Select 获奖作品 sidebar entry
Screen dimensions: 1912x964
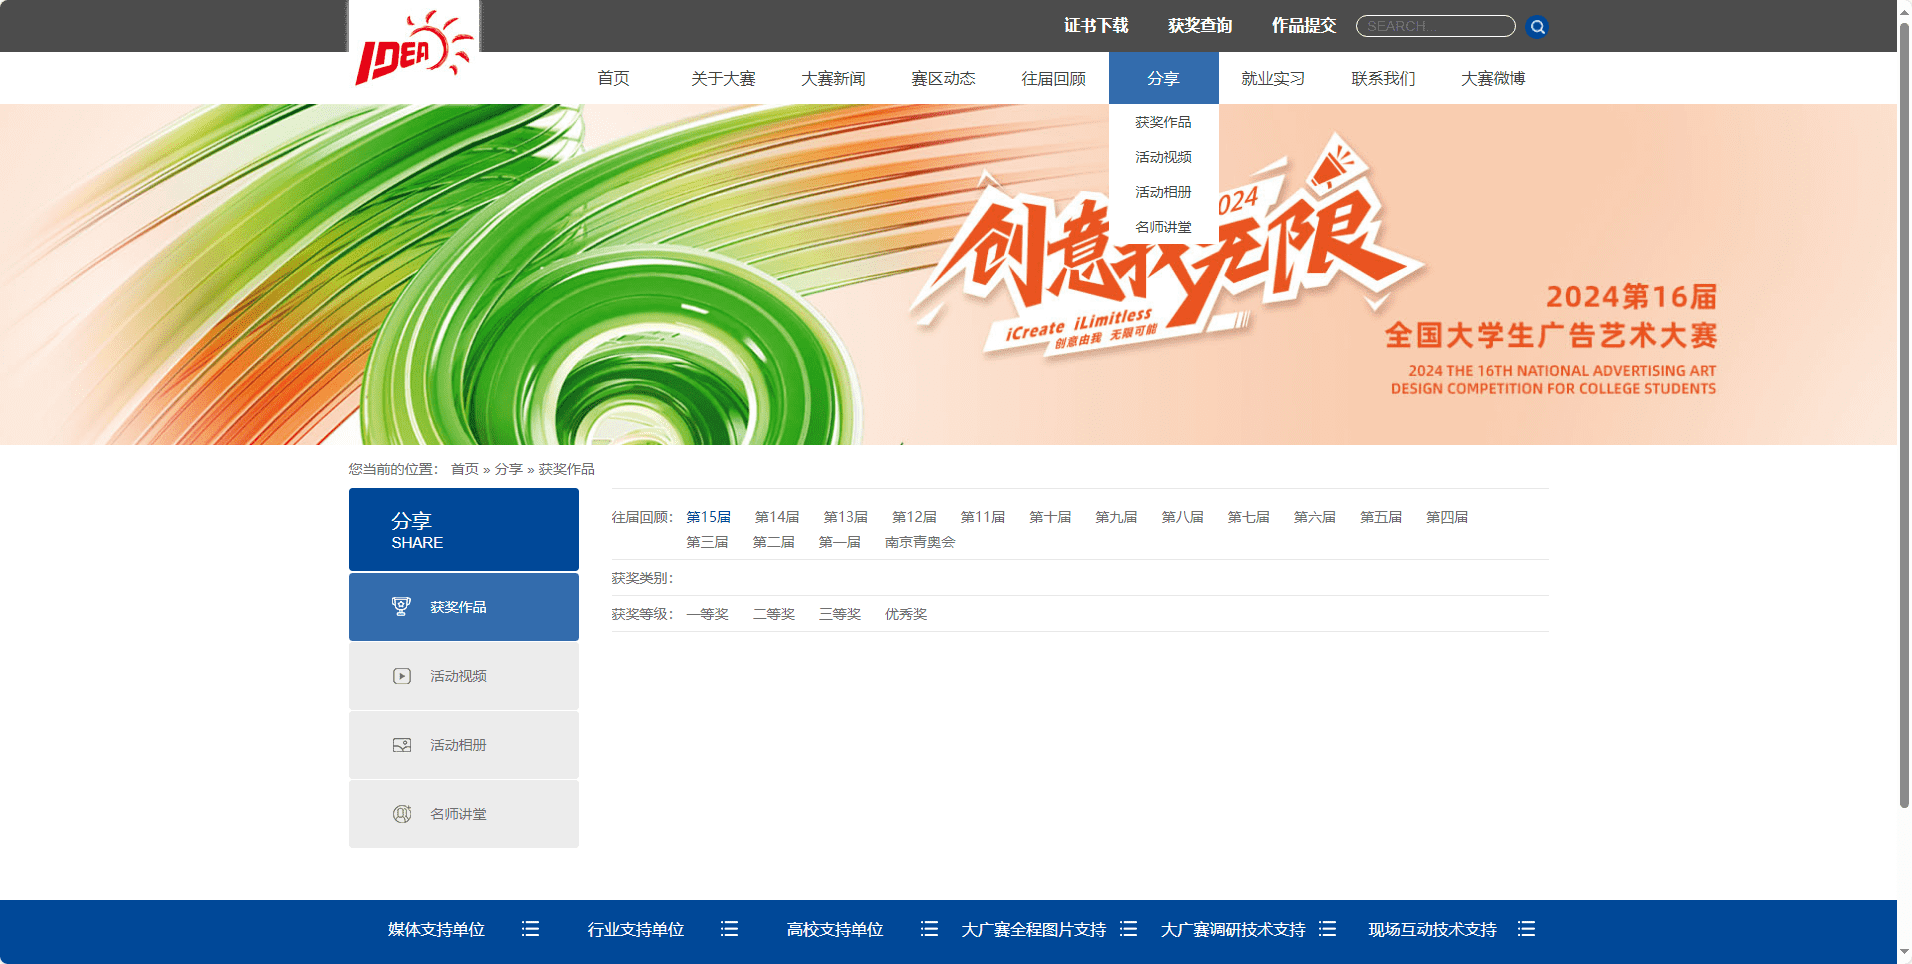point(464,607)
